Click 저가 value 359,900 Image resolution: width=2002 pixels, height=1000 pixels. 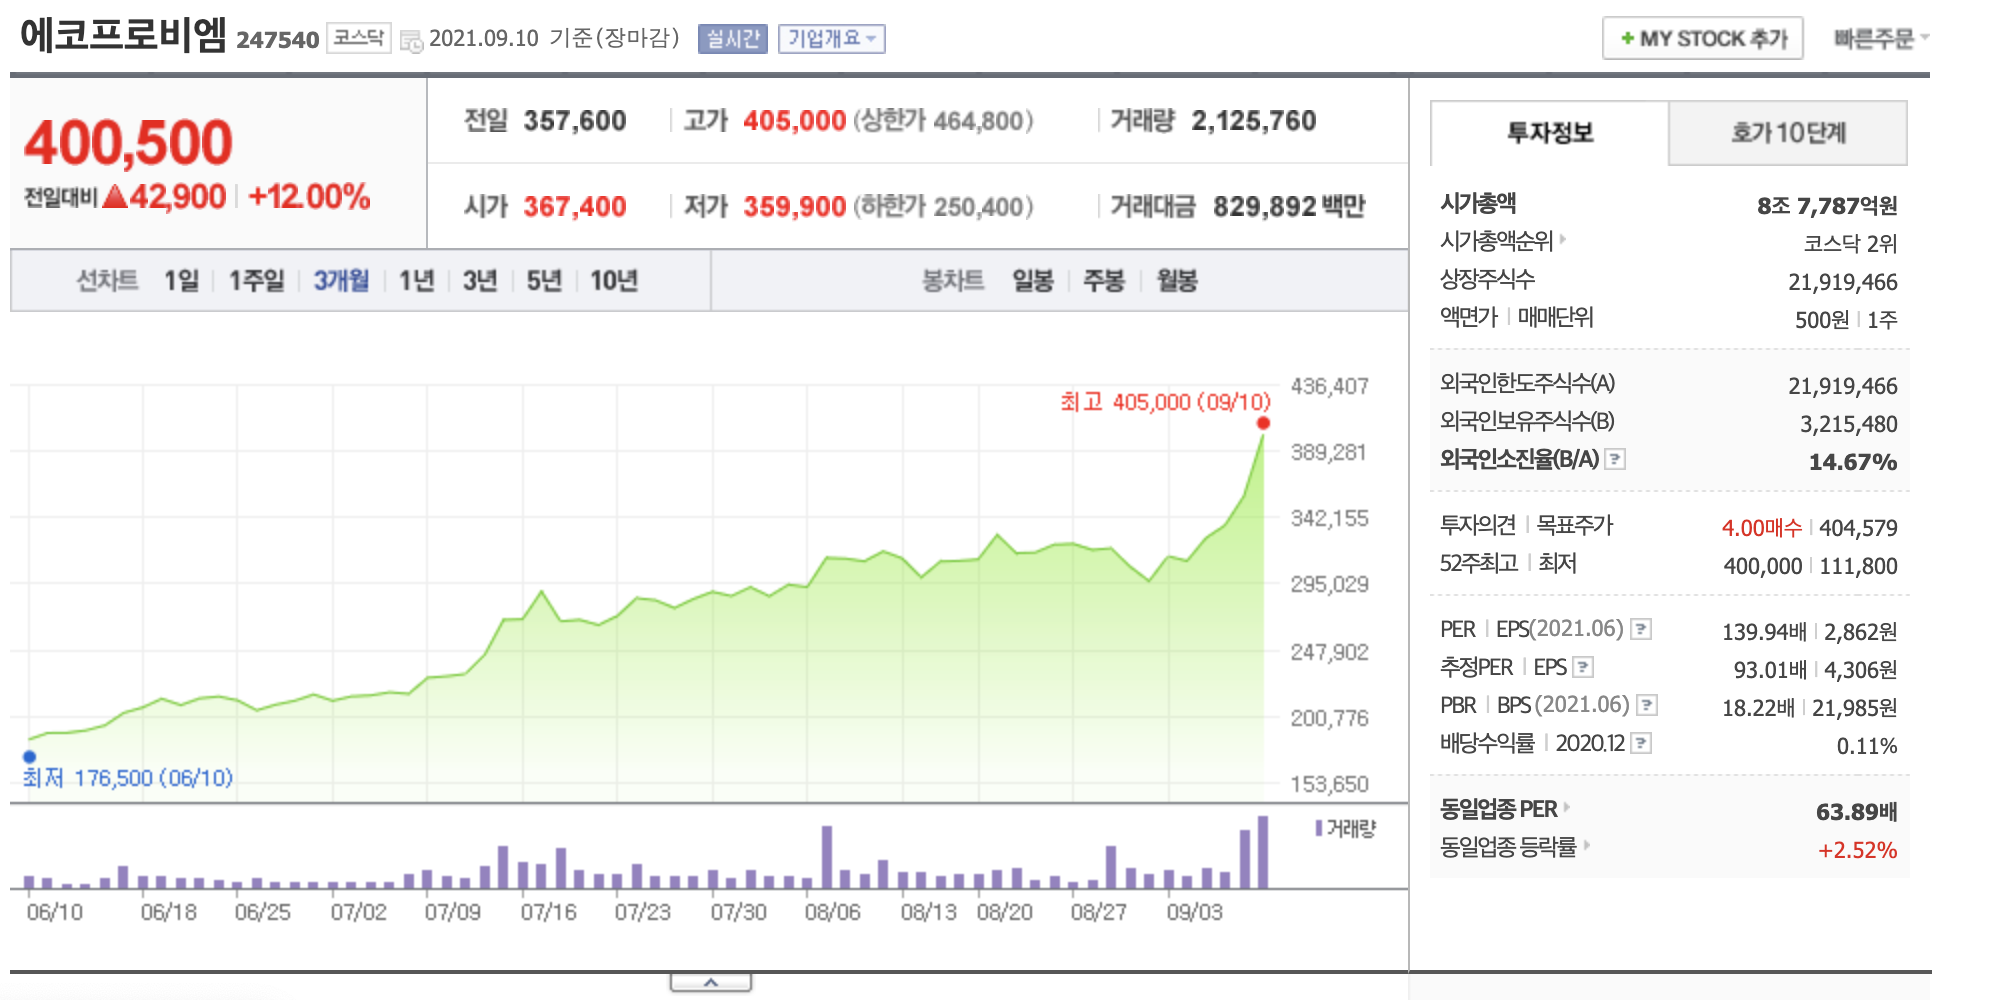[795, 207]
